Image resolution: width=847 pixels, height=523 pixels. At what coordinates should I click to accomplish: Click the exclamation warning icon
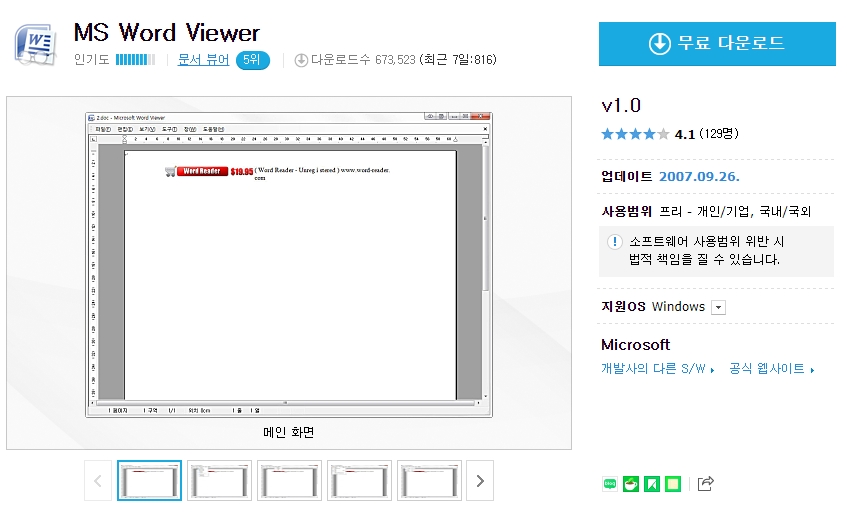(614, 242)
